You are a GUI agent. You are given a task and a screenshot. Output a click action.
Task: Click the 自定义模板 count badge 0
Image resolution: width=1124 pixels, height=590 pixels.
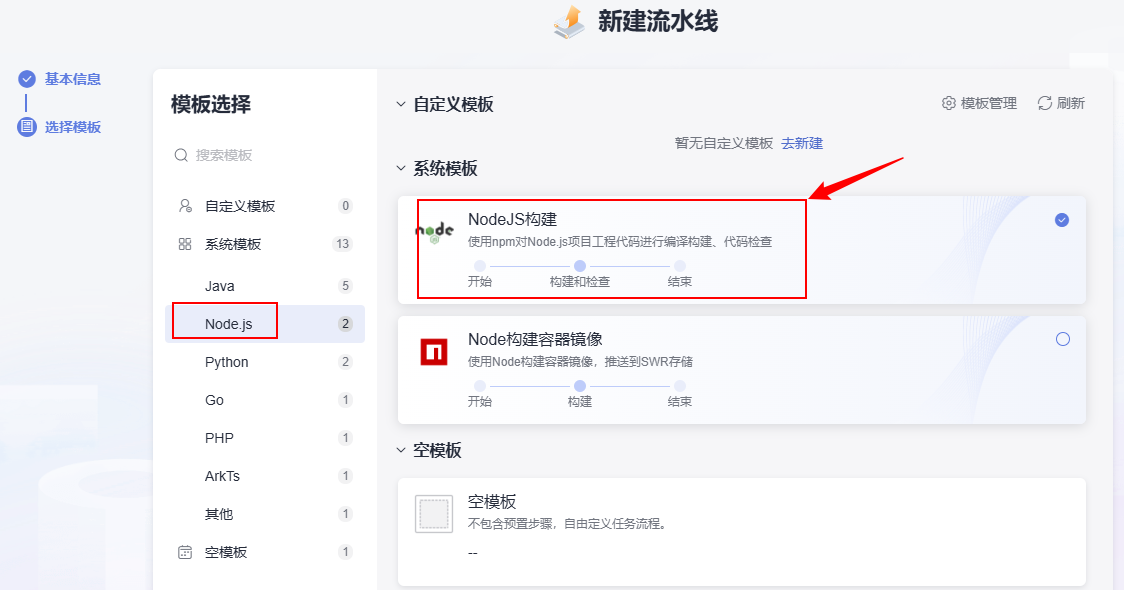point(345,206)
